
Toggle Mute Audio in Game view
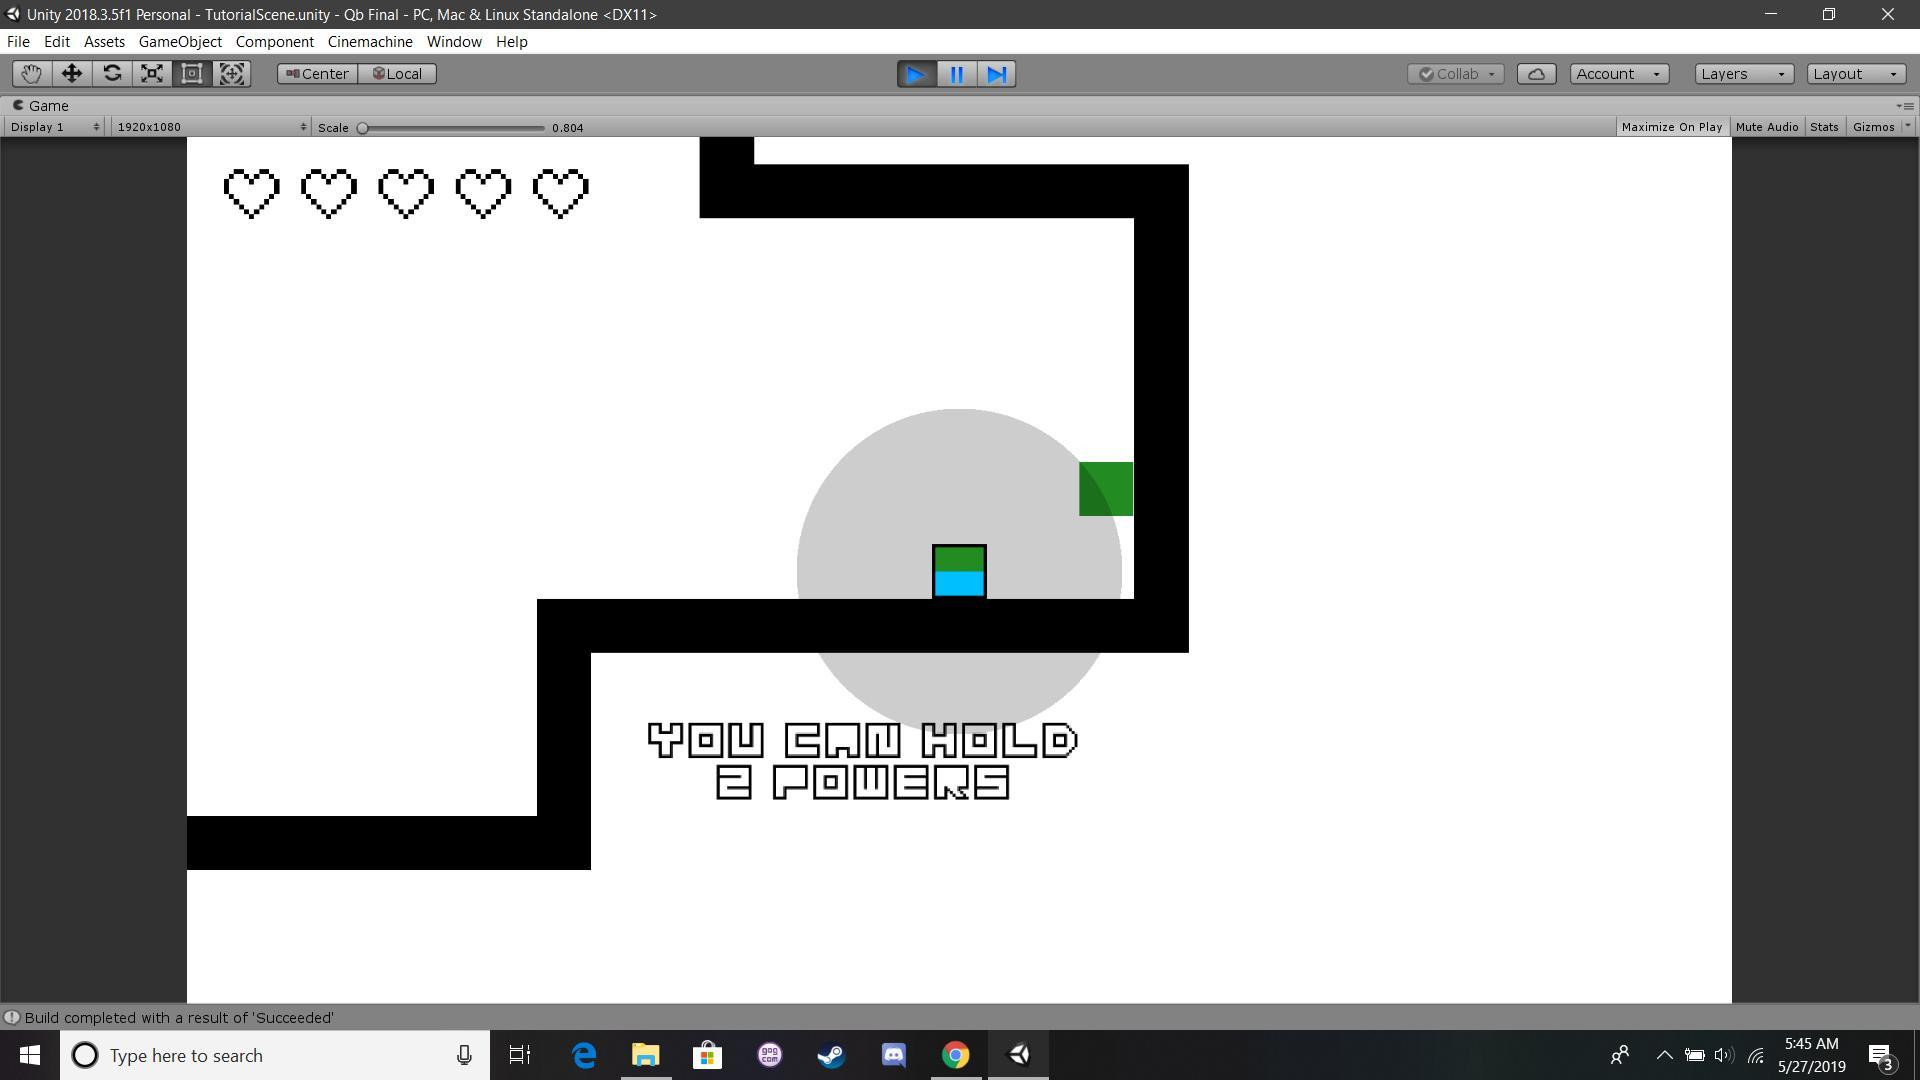(x=1767, y=127)
